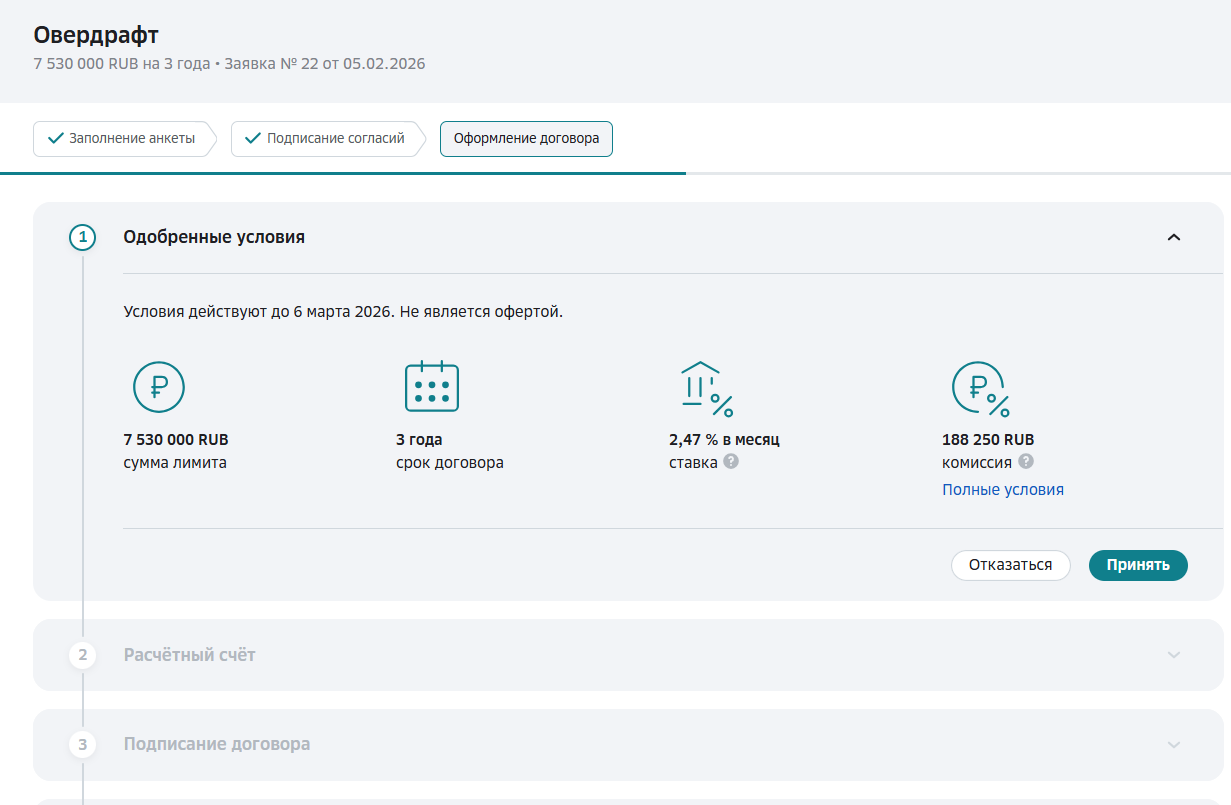Click step number 1 circle

coord(83,238)
